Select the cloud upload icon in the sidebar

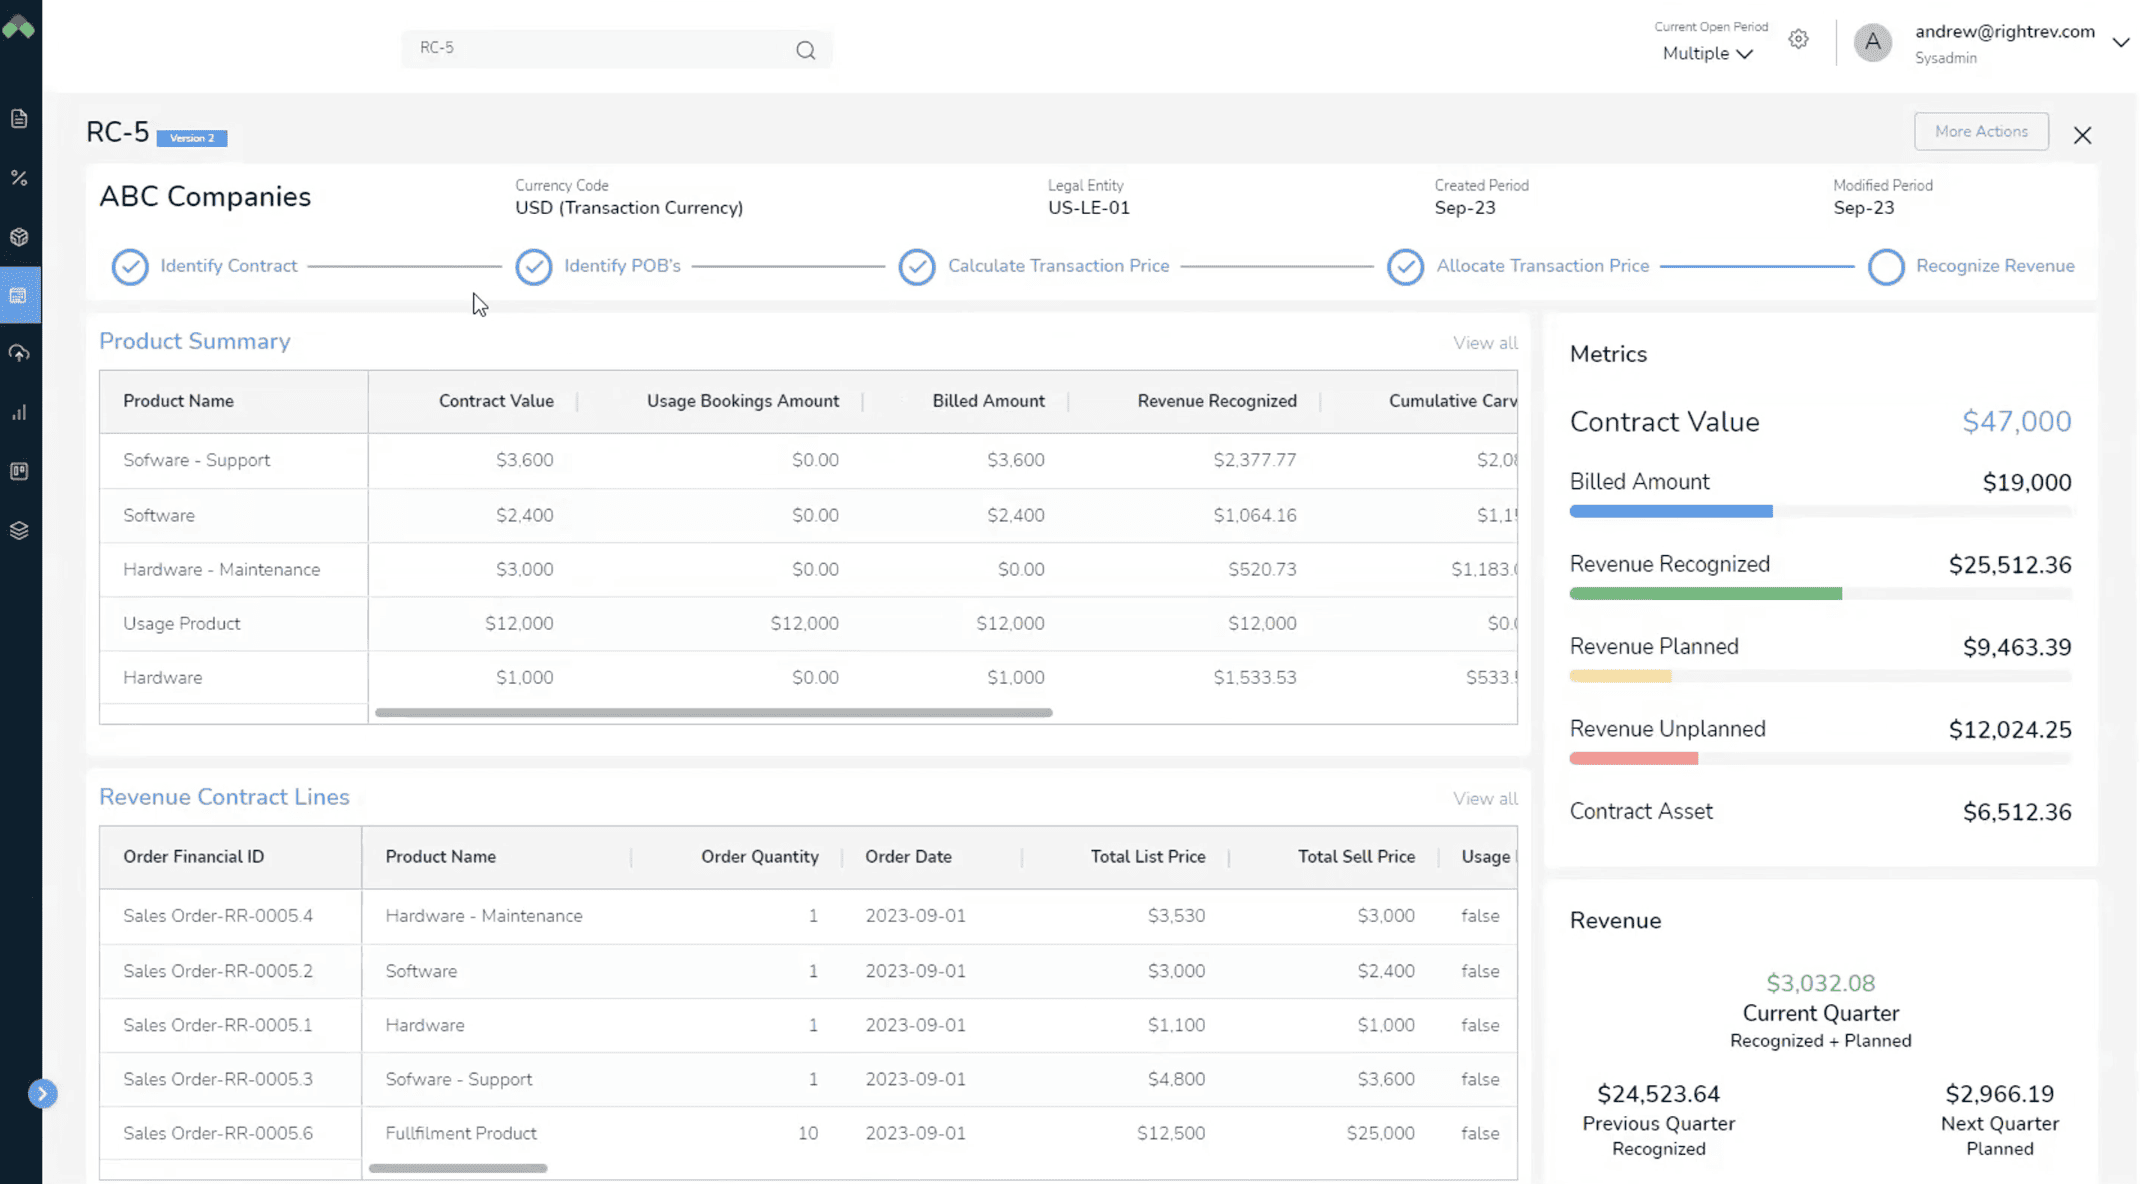click(20, 353)
